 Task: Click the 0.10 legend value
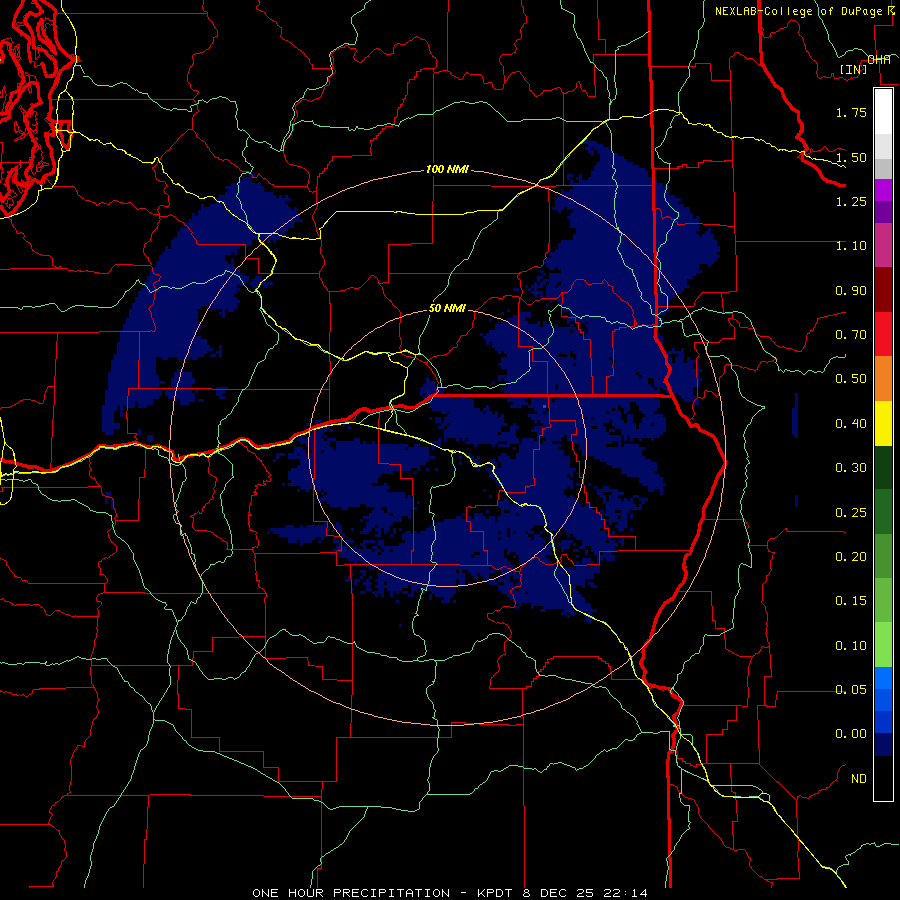tap(851, 646)
